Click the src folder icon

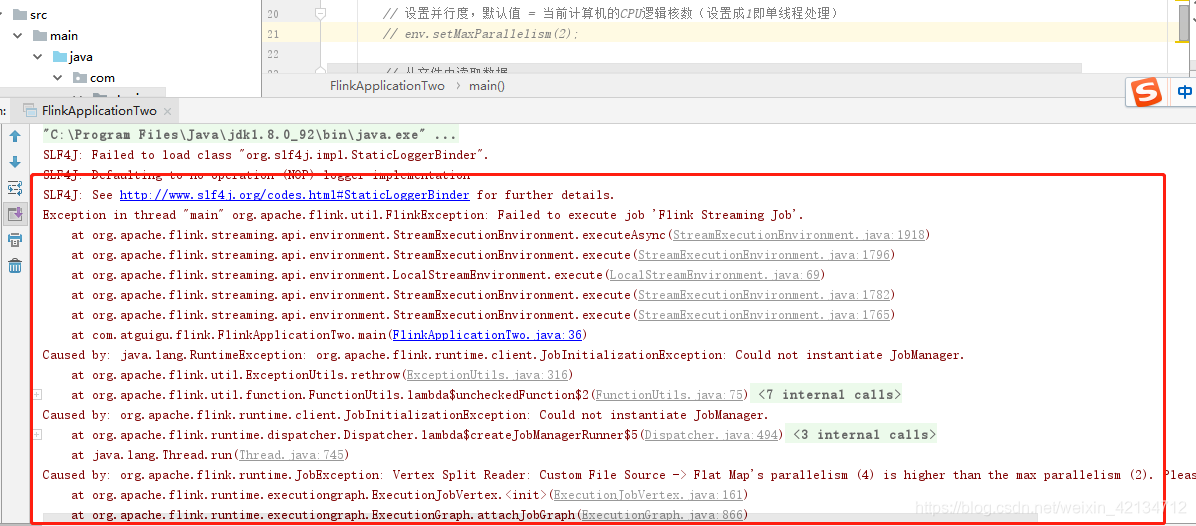click(x=20, y=14)
